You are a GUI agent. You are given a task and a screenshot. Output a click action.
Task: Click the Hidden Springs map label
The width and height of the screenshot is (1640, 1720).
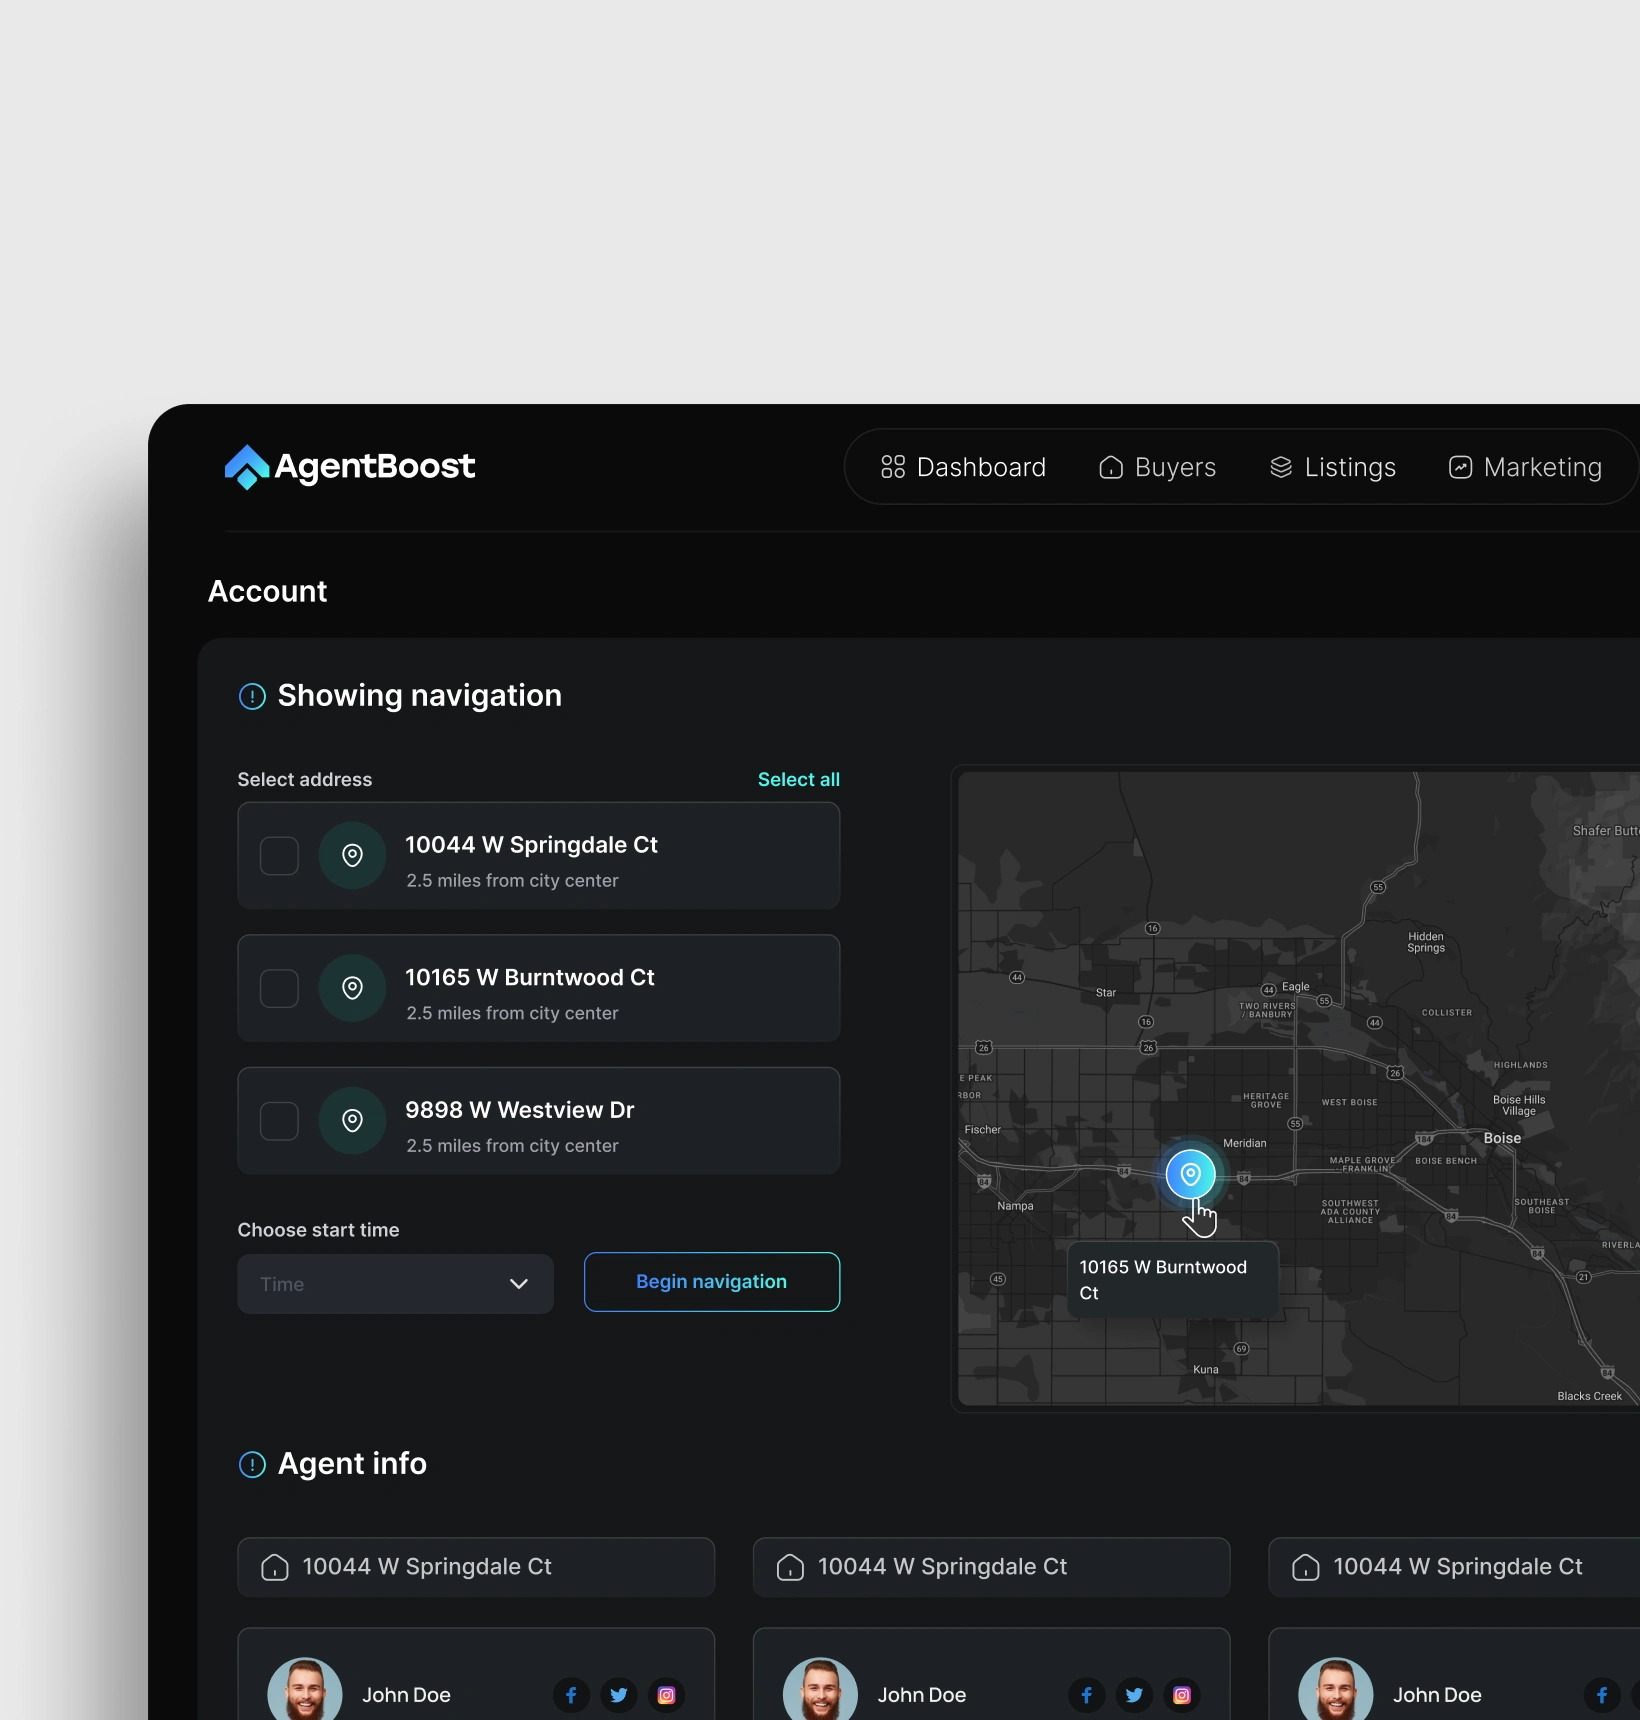point(1426,942)
